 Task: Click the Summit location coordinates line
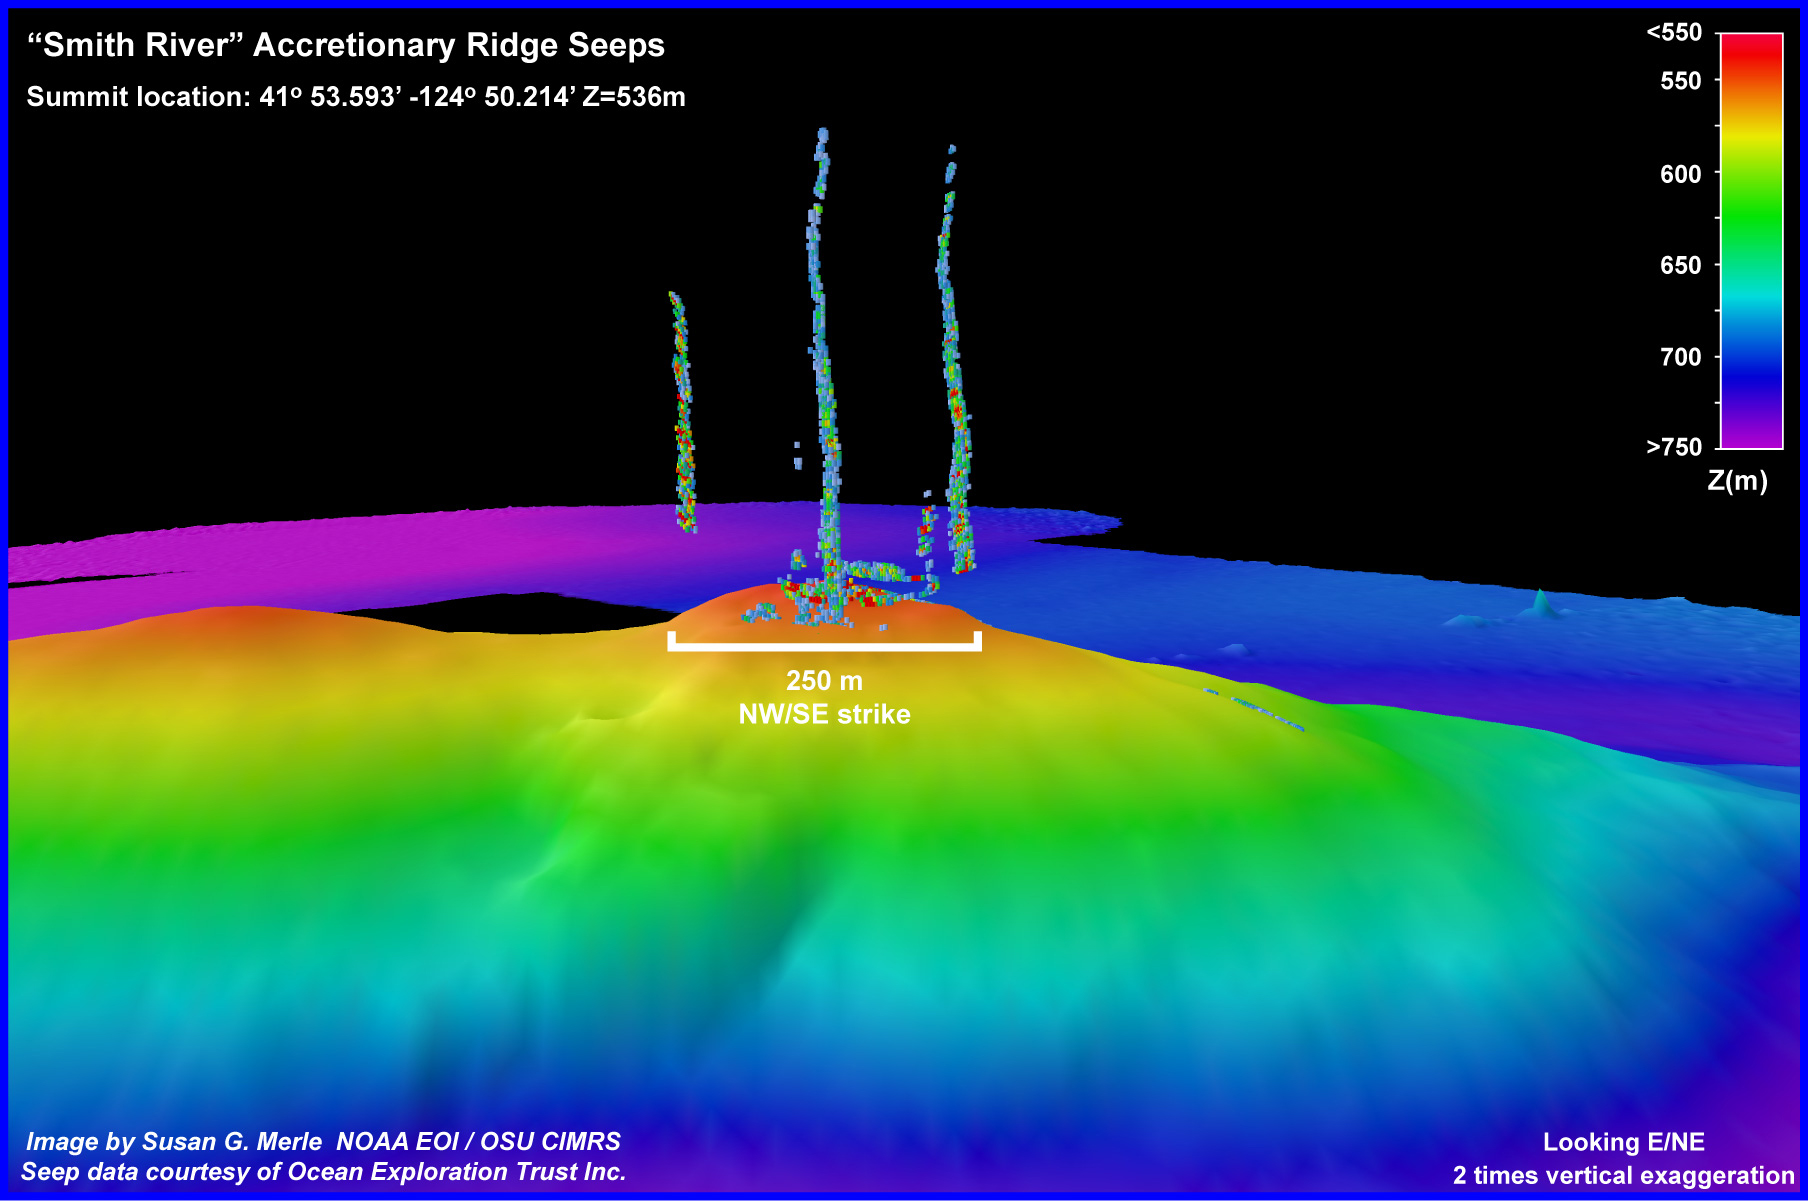click(x=356, y=97)
